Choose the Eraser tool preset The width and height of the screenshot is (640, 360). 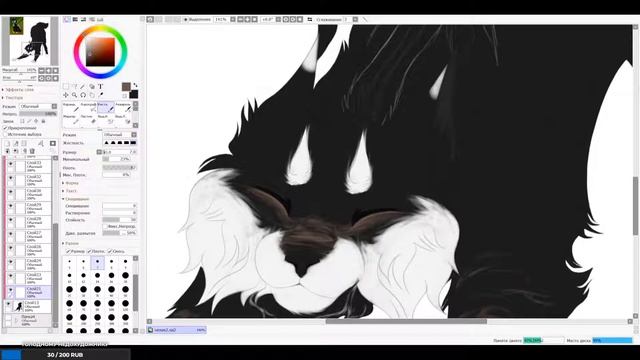[x=88, y=119]
